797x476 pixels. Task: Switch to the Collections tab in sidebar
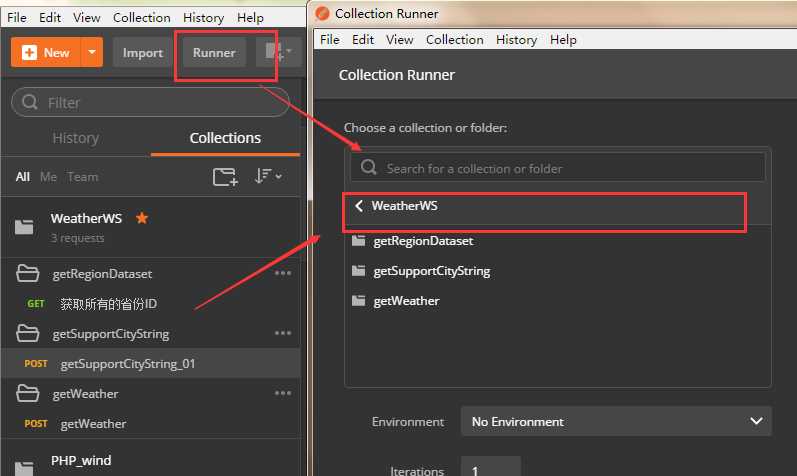[x=225, y=138]
